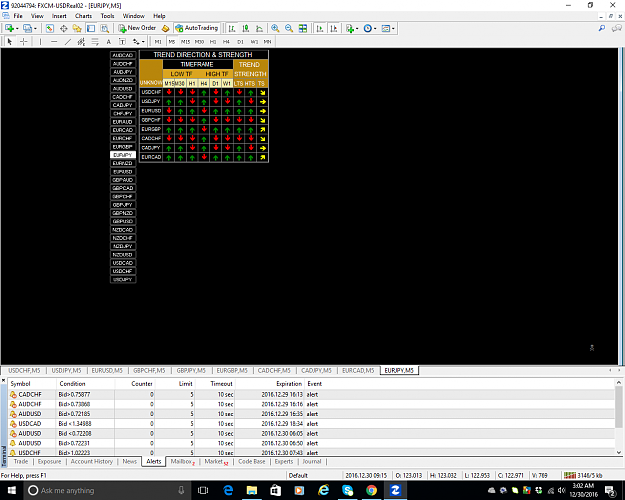Viewport: 625px width, 500px height.
Task: Select the horizontal line drawing tool
Action: 54,41
